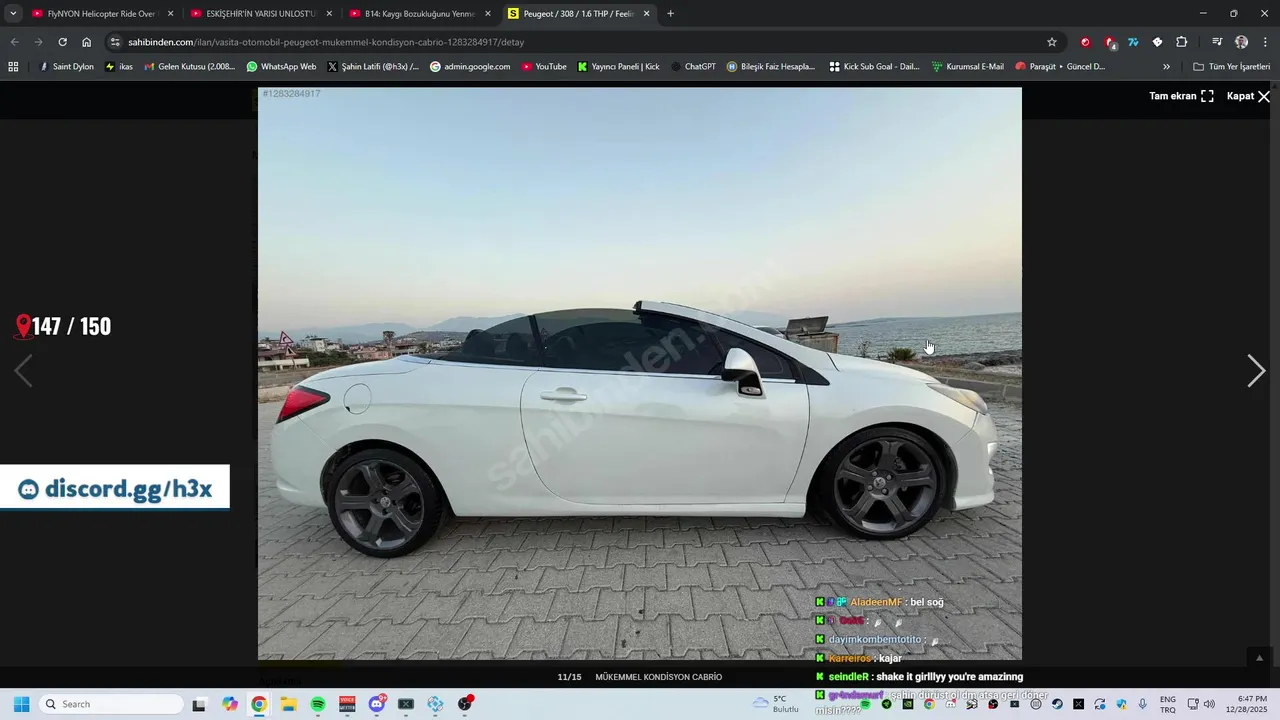
Task: Close the FlyNYON Helicopter tab
Action: 170,14
